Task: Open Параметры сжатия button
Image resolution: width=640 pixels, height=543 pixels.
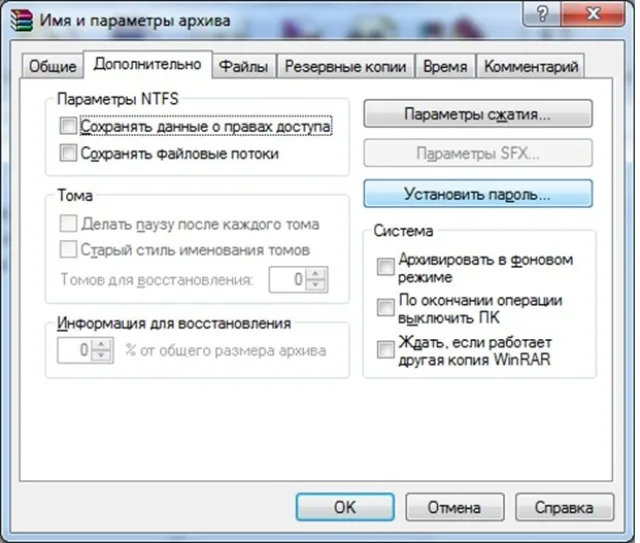Action: click(478, 113)
